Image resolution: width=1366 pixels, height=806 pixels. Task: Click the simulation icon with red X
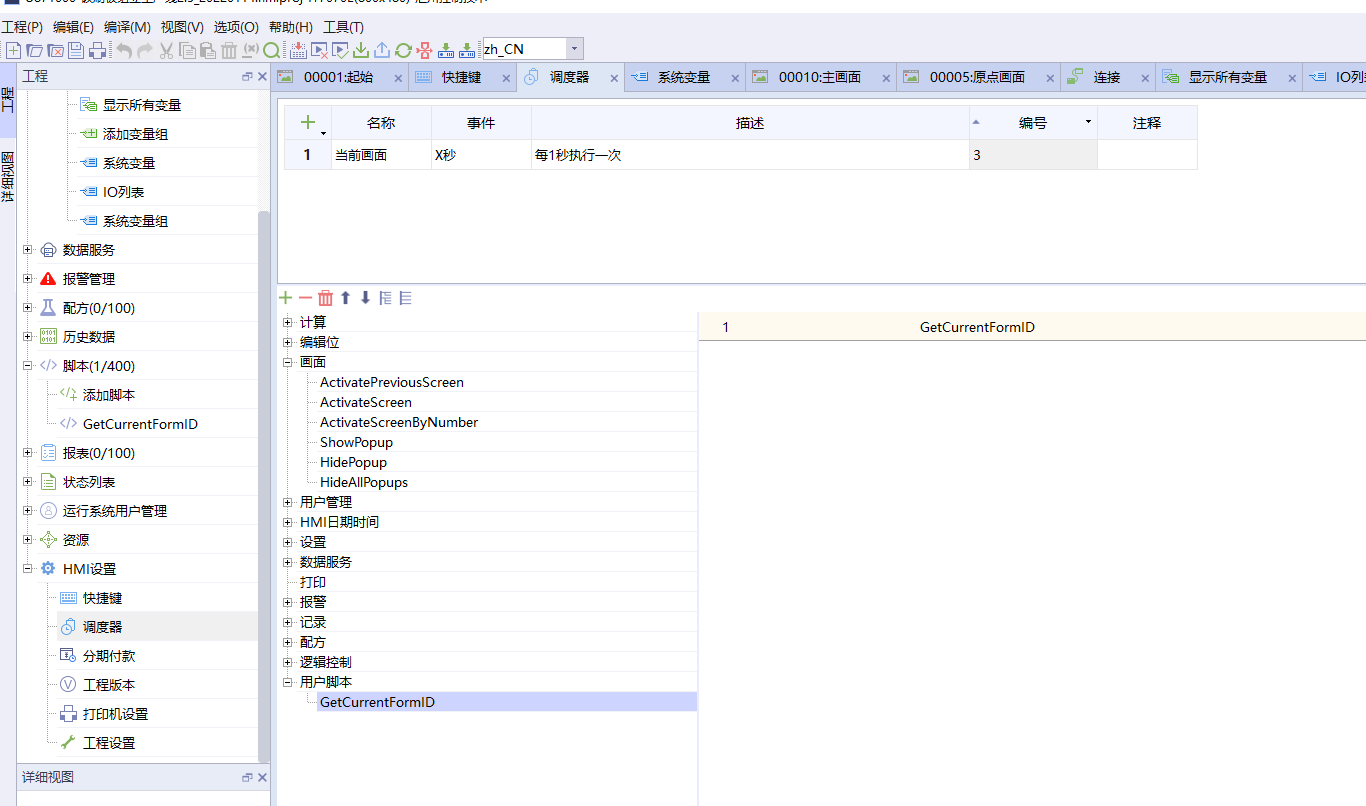tap(319, 50)
